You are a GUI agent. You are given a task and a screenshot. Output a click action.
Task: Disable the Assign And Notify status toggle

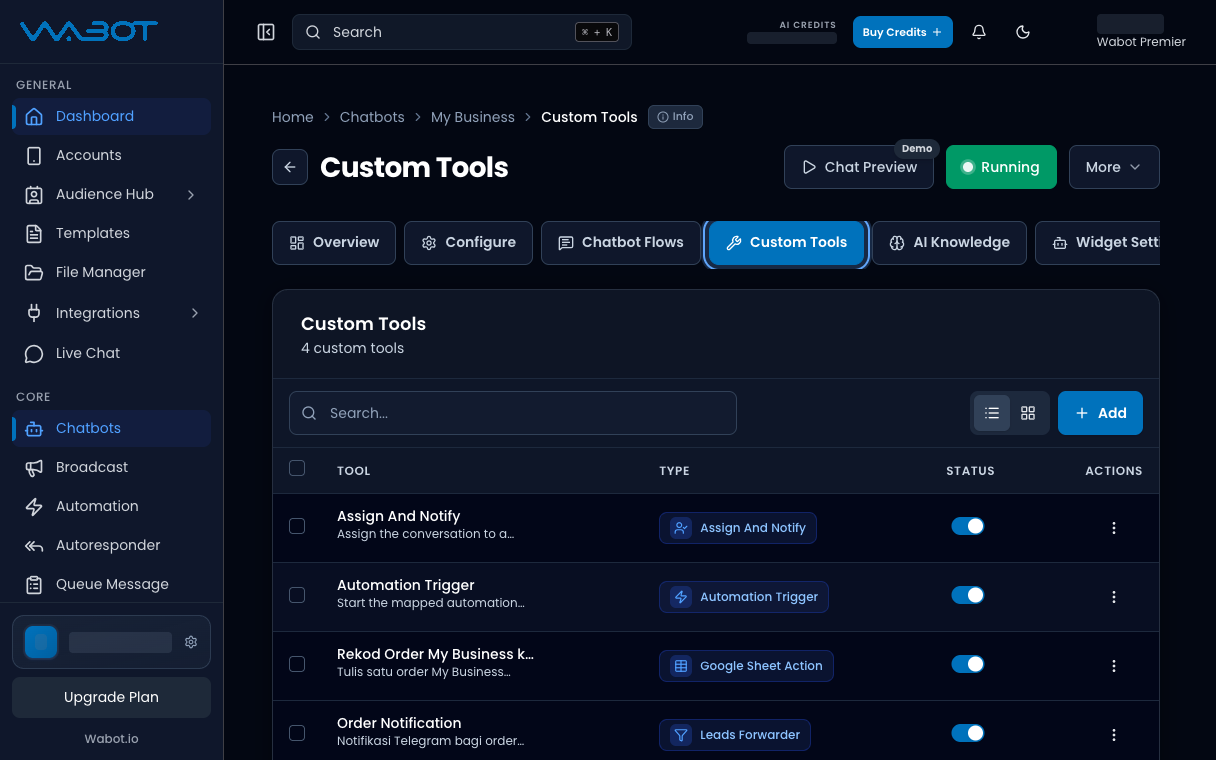coord(968,526)
